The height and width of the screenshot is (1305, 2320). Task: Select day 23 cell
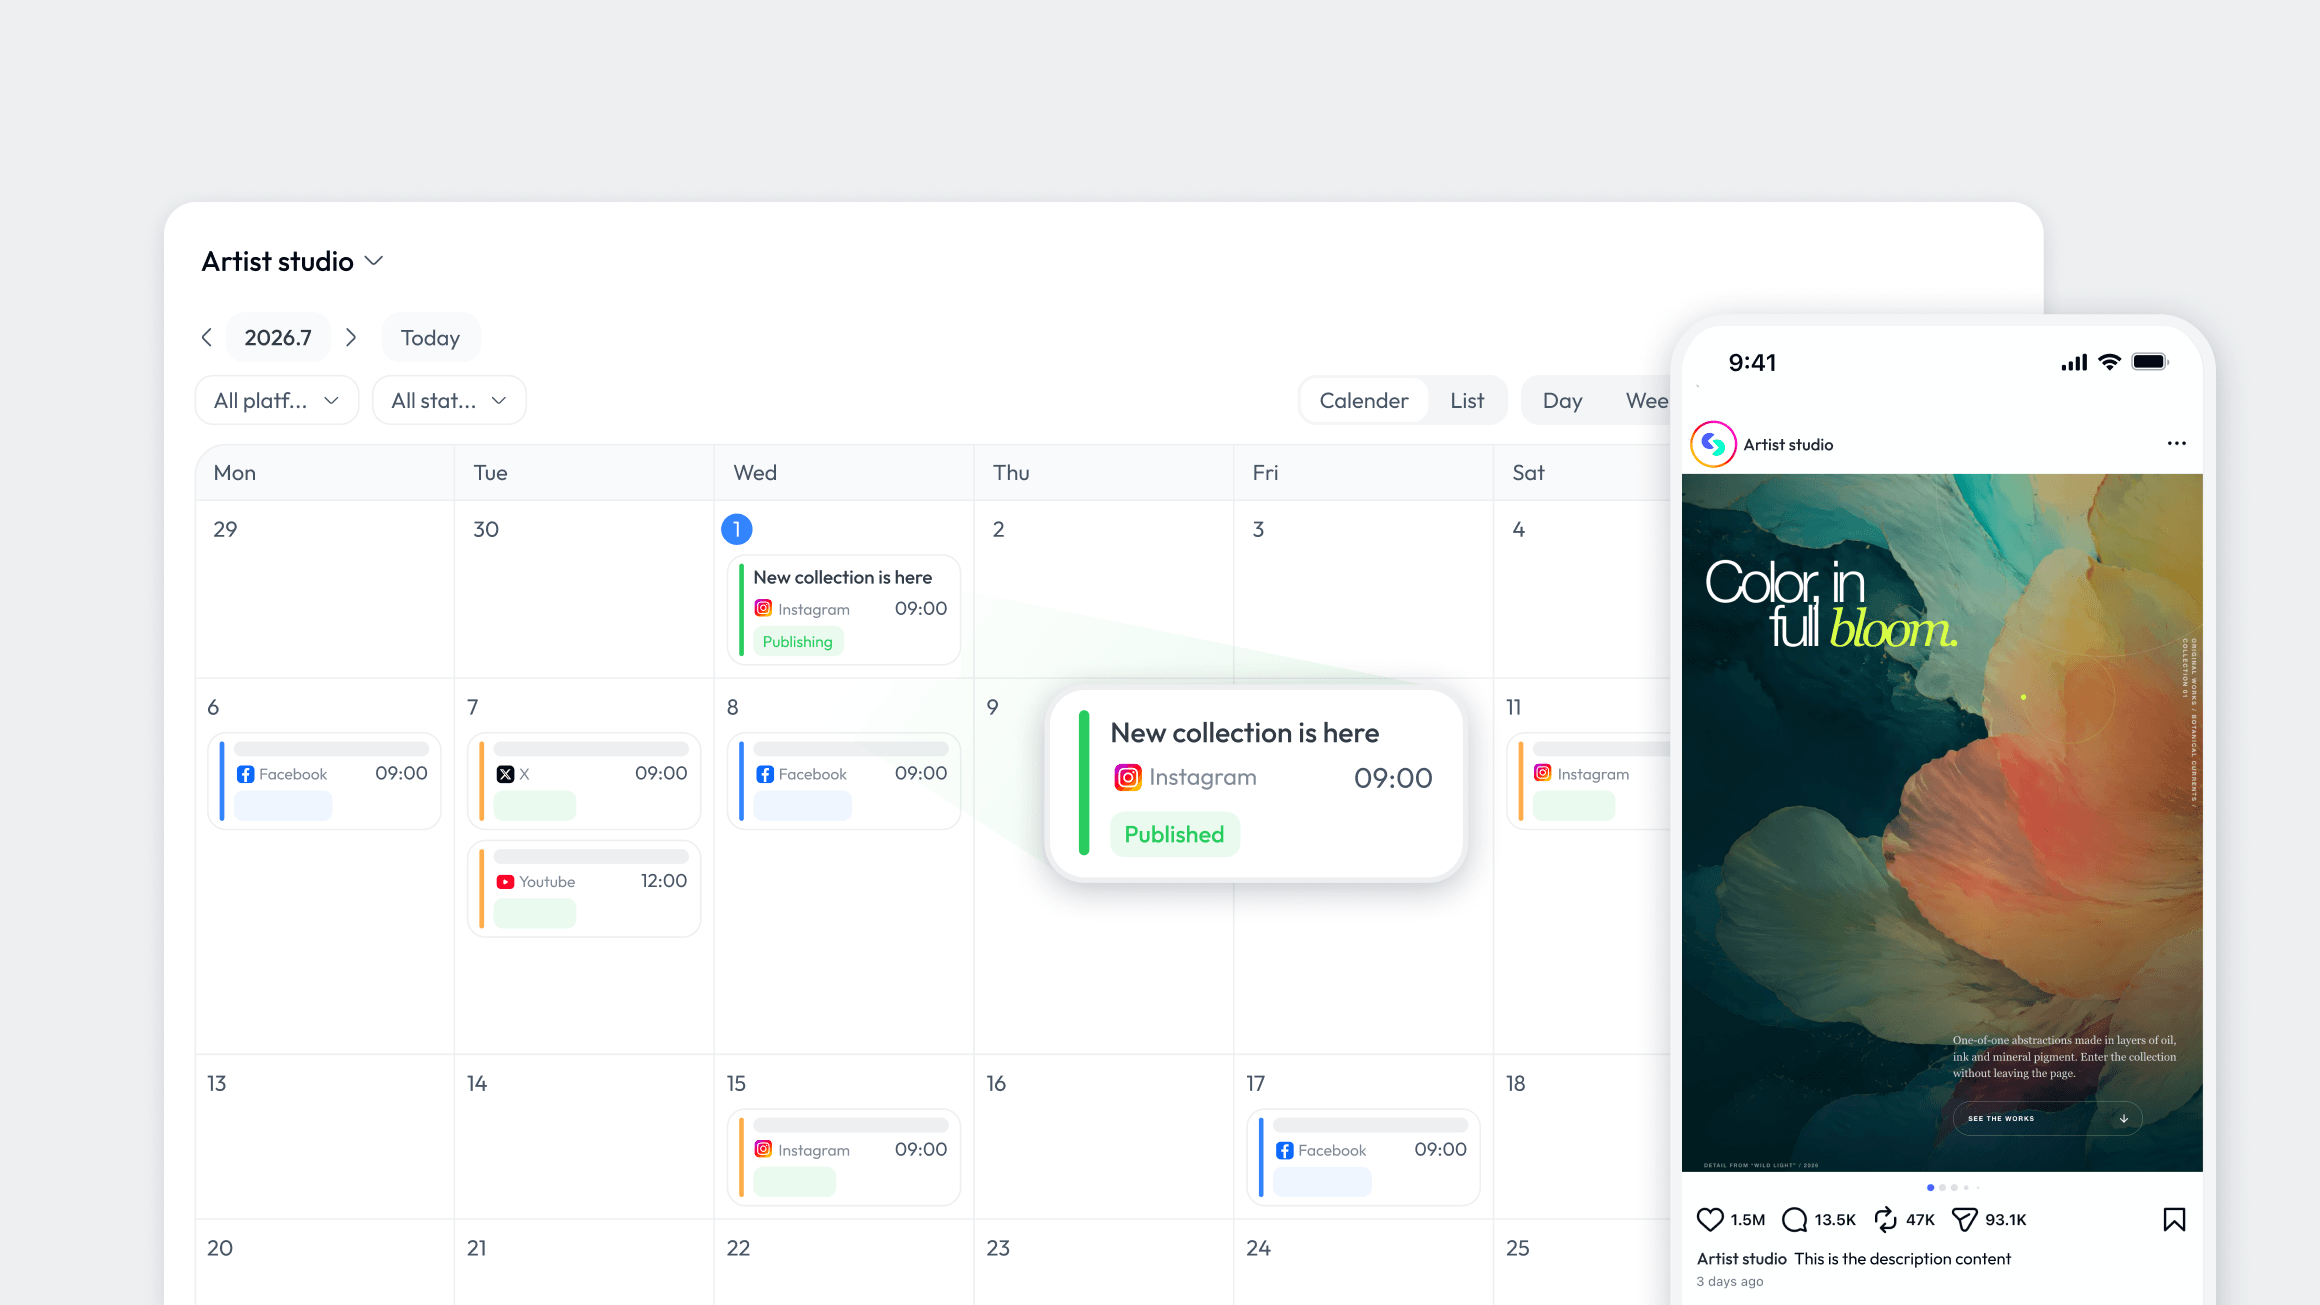coord(1104,1262)
